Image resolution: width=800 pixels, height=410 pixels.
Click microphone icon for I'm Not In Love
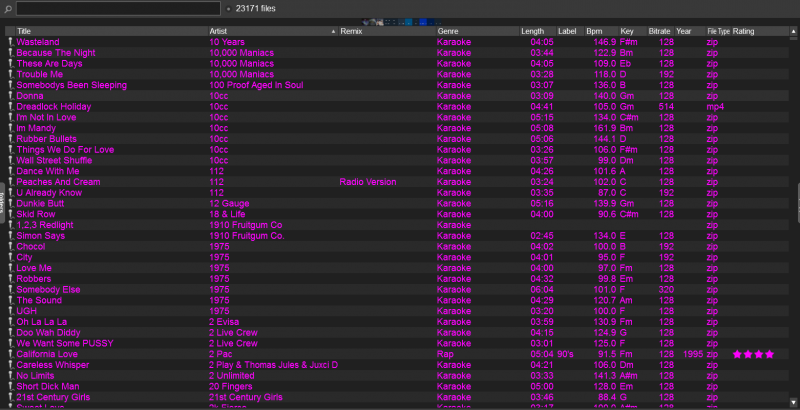[10, 117]
